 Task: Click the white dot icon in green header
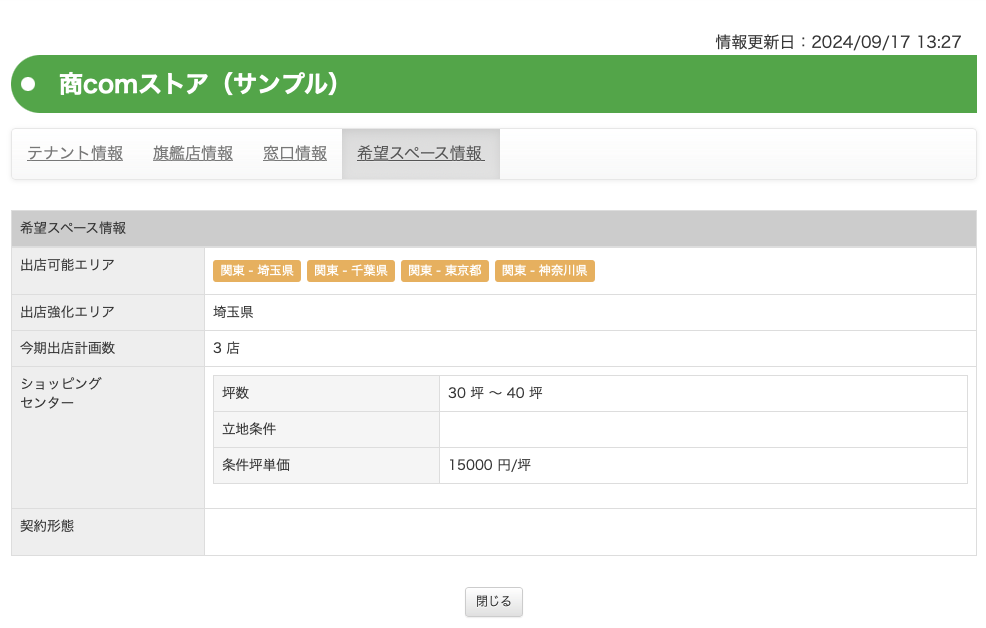pos(29,84)
